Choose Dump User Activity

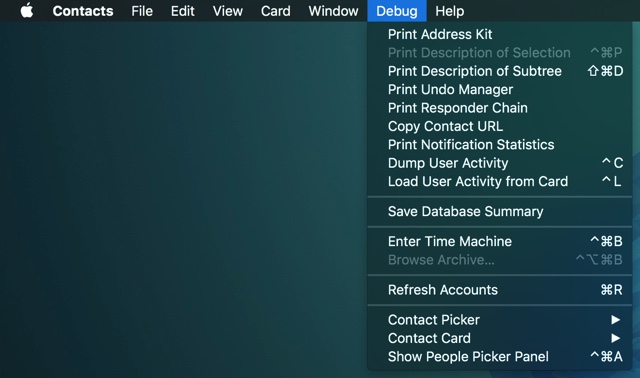(500, 163)
